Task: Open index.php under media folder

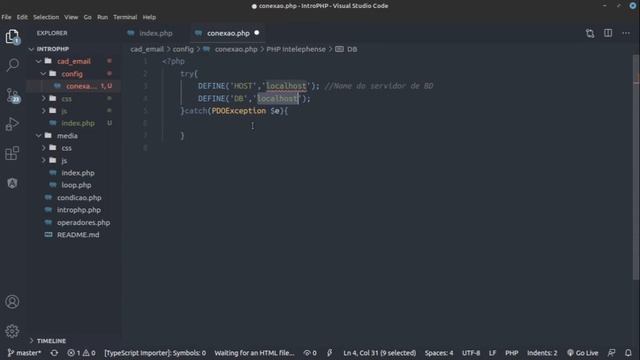Action: click(x=78, y=173)
